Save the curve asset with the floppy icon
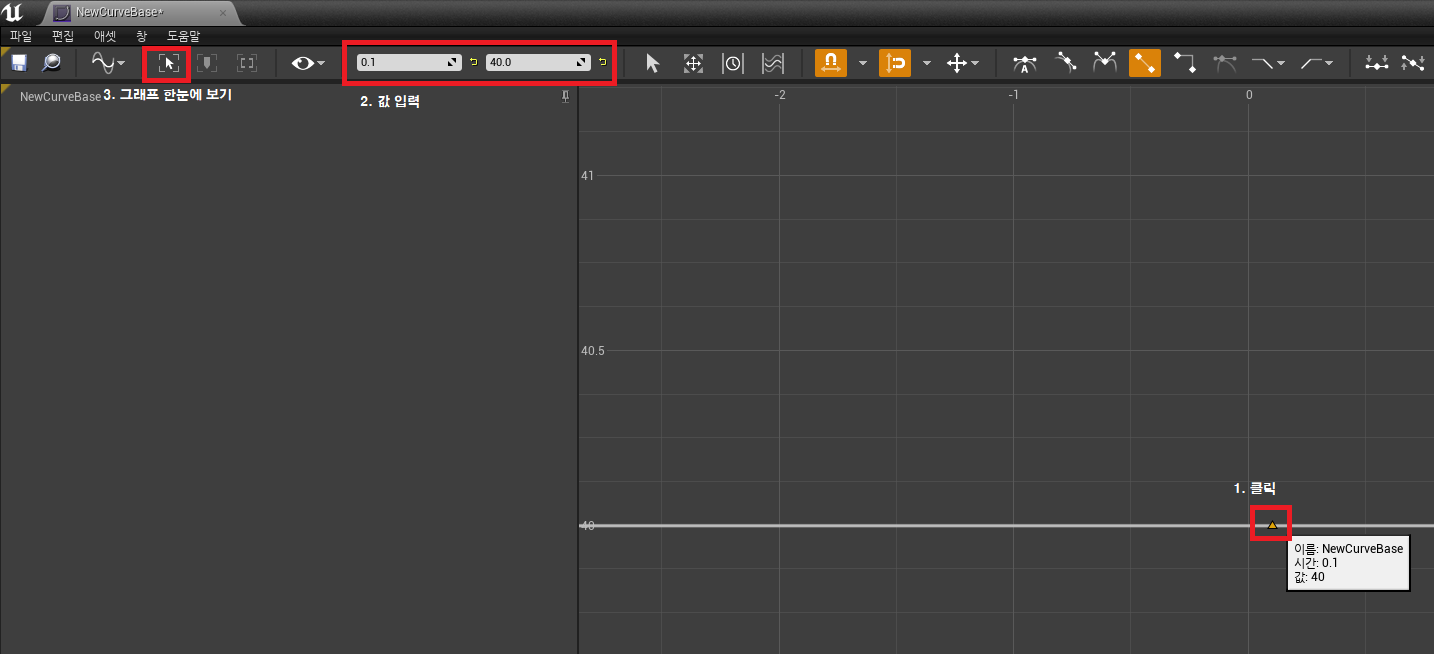 click(x=19, y=63)
